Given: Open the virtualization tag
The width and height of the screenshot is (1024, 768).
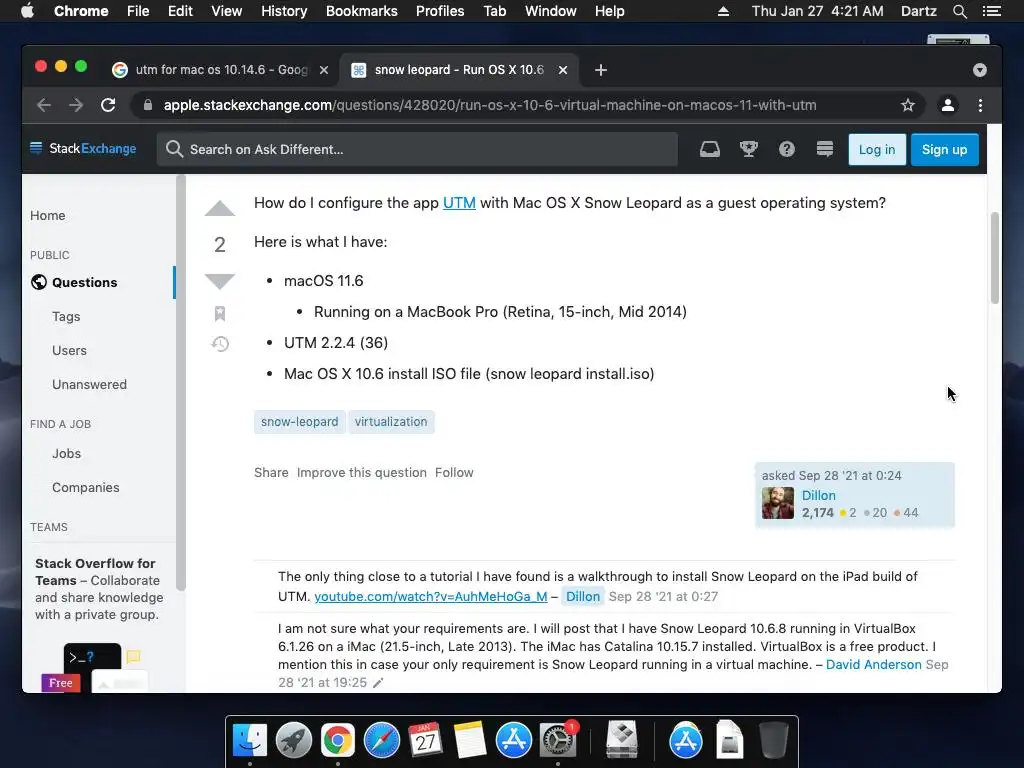Looking at the screenshot, I should point(391,422).
